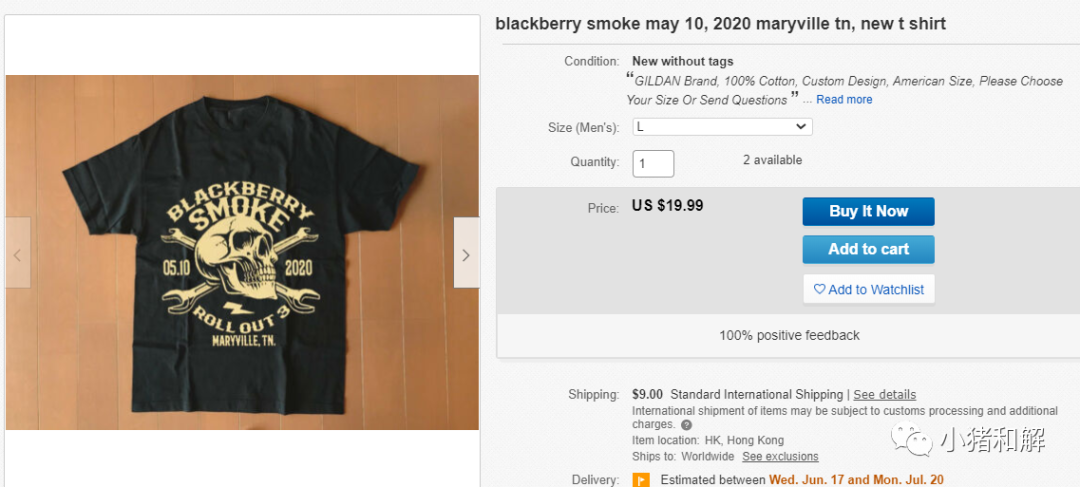Click the dropdown chevron in size selector

800,127
